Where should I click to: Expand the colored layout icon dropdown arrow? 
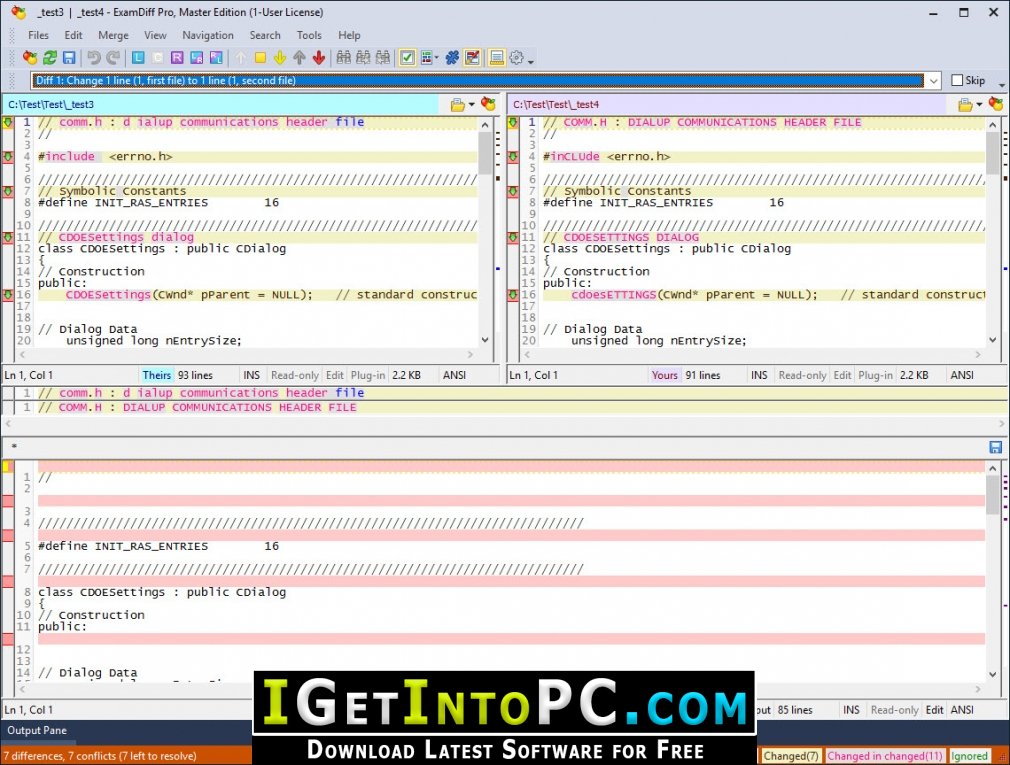(437, 58)
